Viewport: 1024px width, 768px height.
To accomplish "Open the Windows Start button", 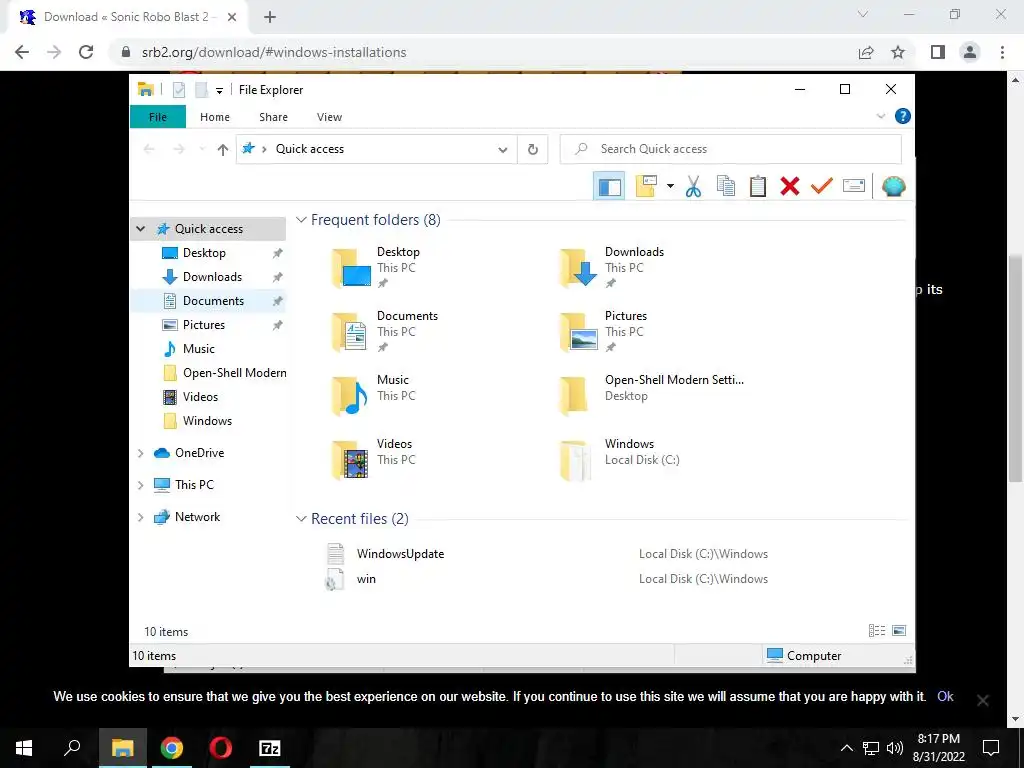I will click(x=24, y=748).
